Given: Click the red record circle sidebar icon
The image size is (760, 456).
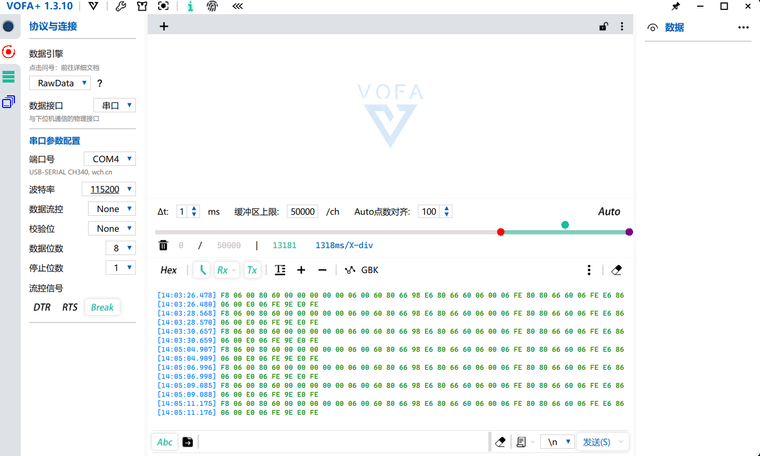Looking at the screenshot, I should click(x=8, y=51).
